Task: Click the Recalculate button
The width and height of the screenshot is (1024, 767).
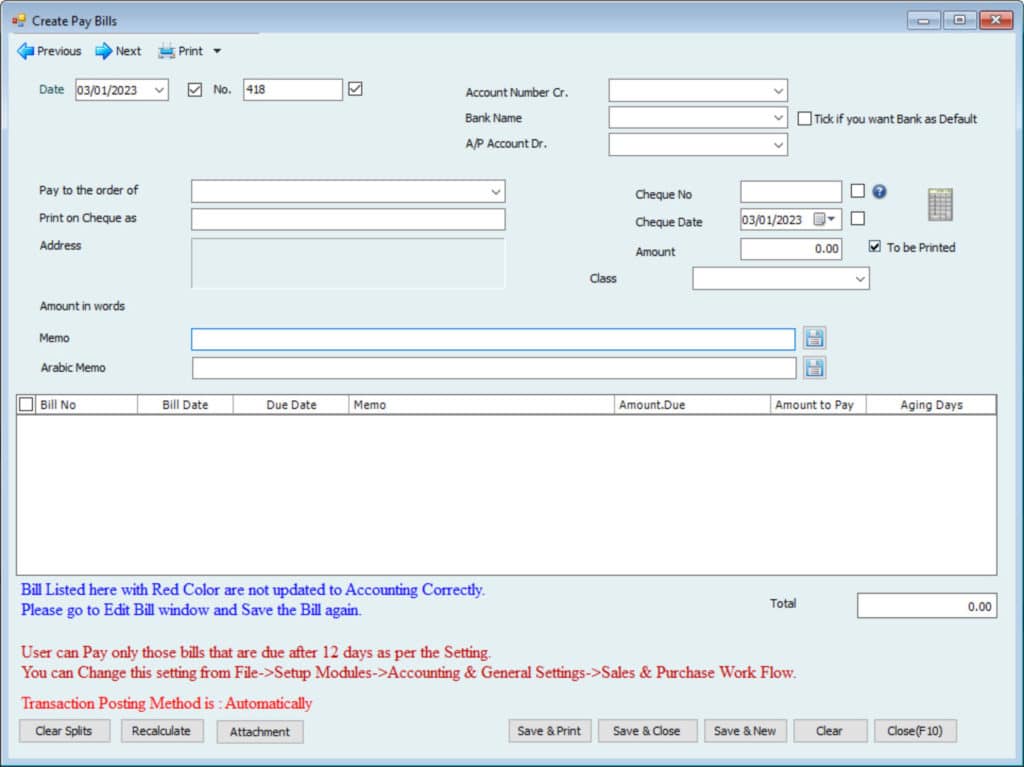Action: click(x=161, y=731)
